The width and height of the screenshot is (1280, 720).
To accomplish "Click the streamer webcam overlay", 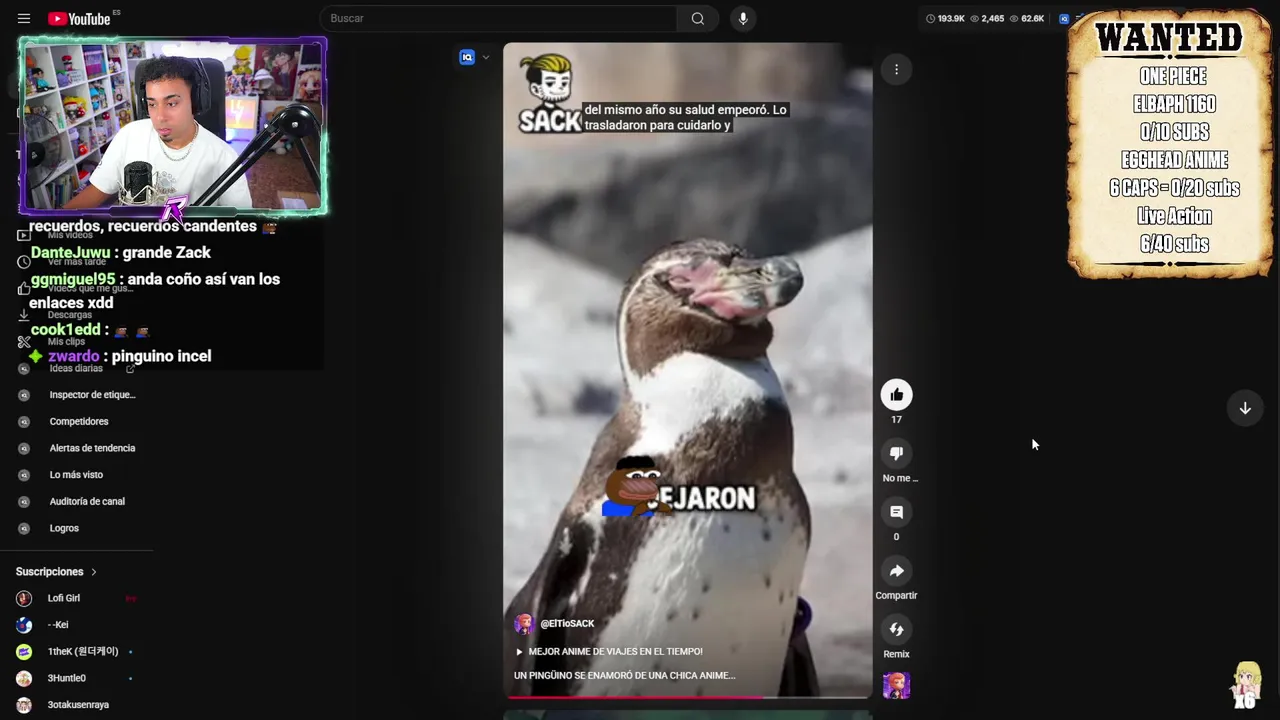I will click(x=173, y=126).
